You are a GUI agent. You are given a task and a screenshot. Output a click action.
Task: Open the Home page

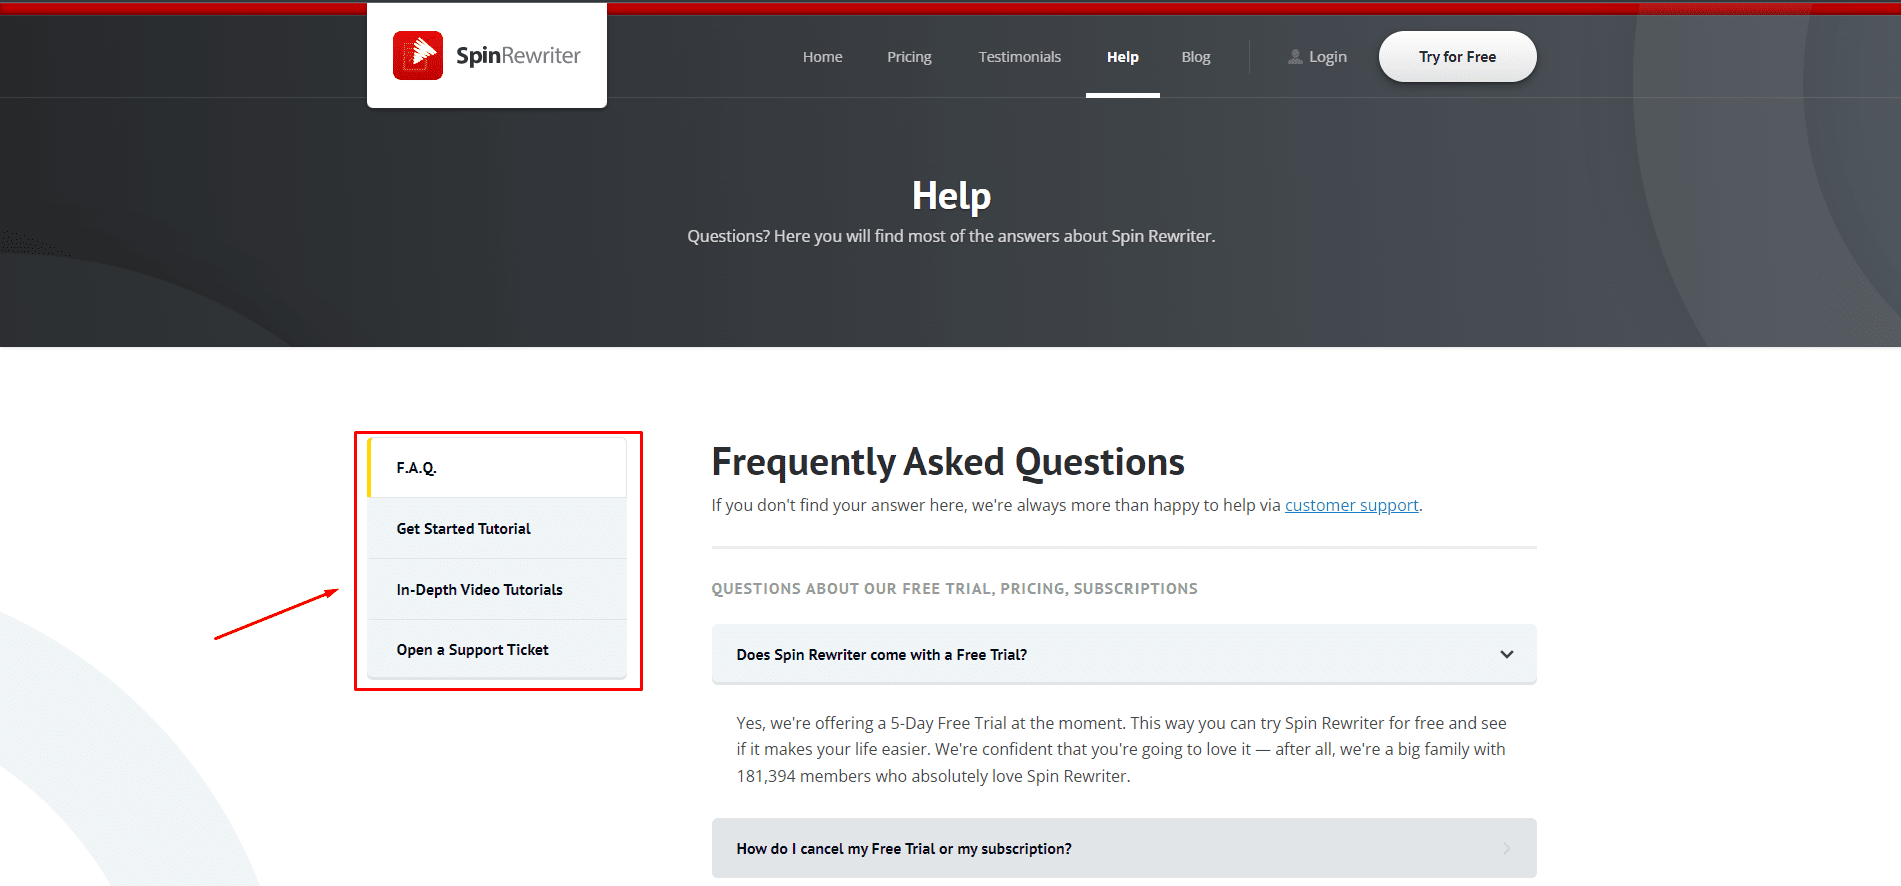coord(822,57)
